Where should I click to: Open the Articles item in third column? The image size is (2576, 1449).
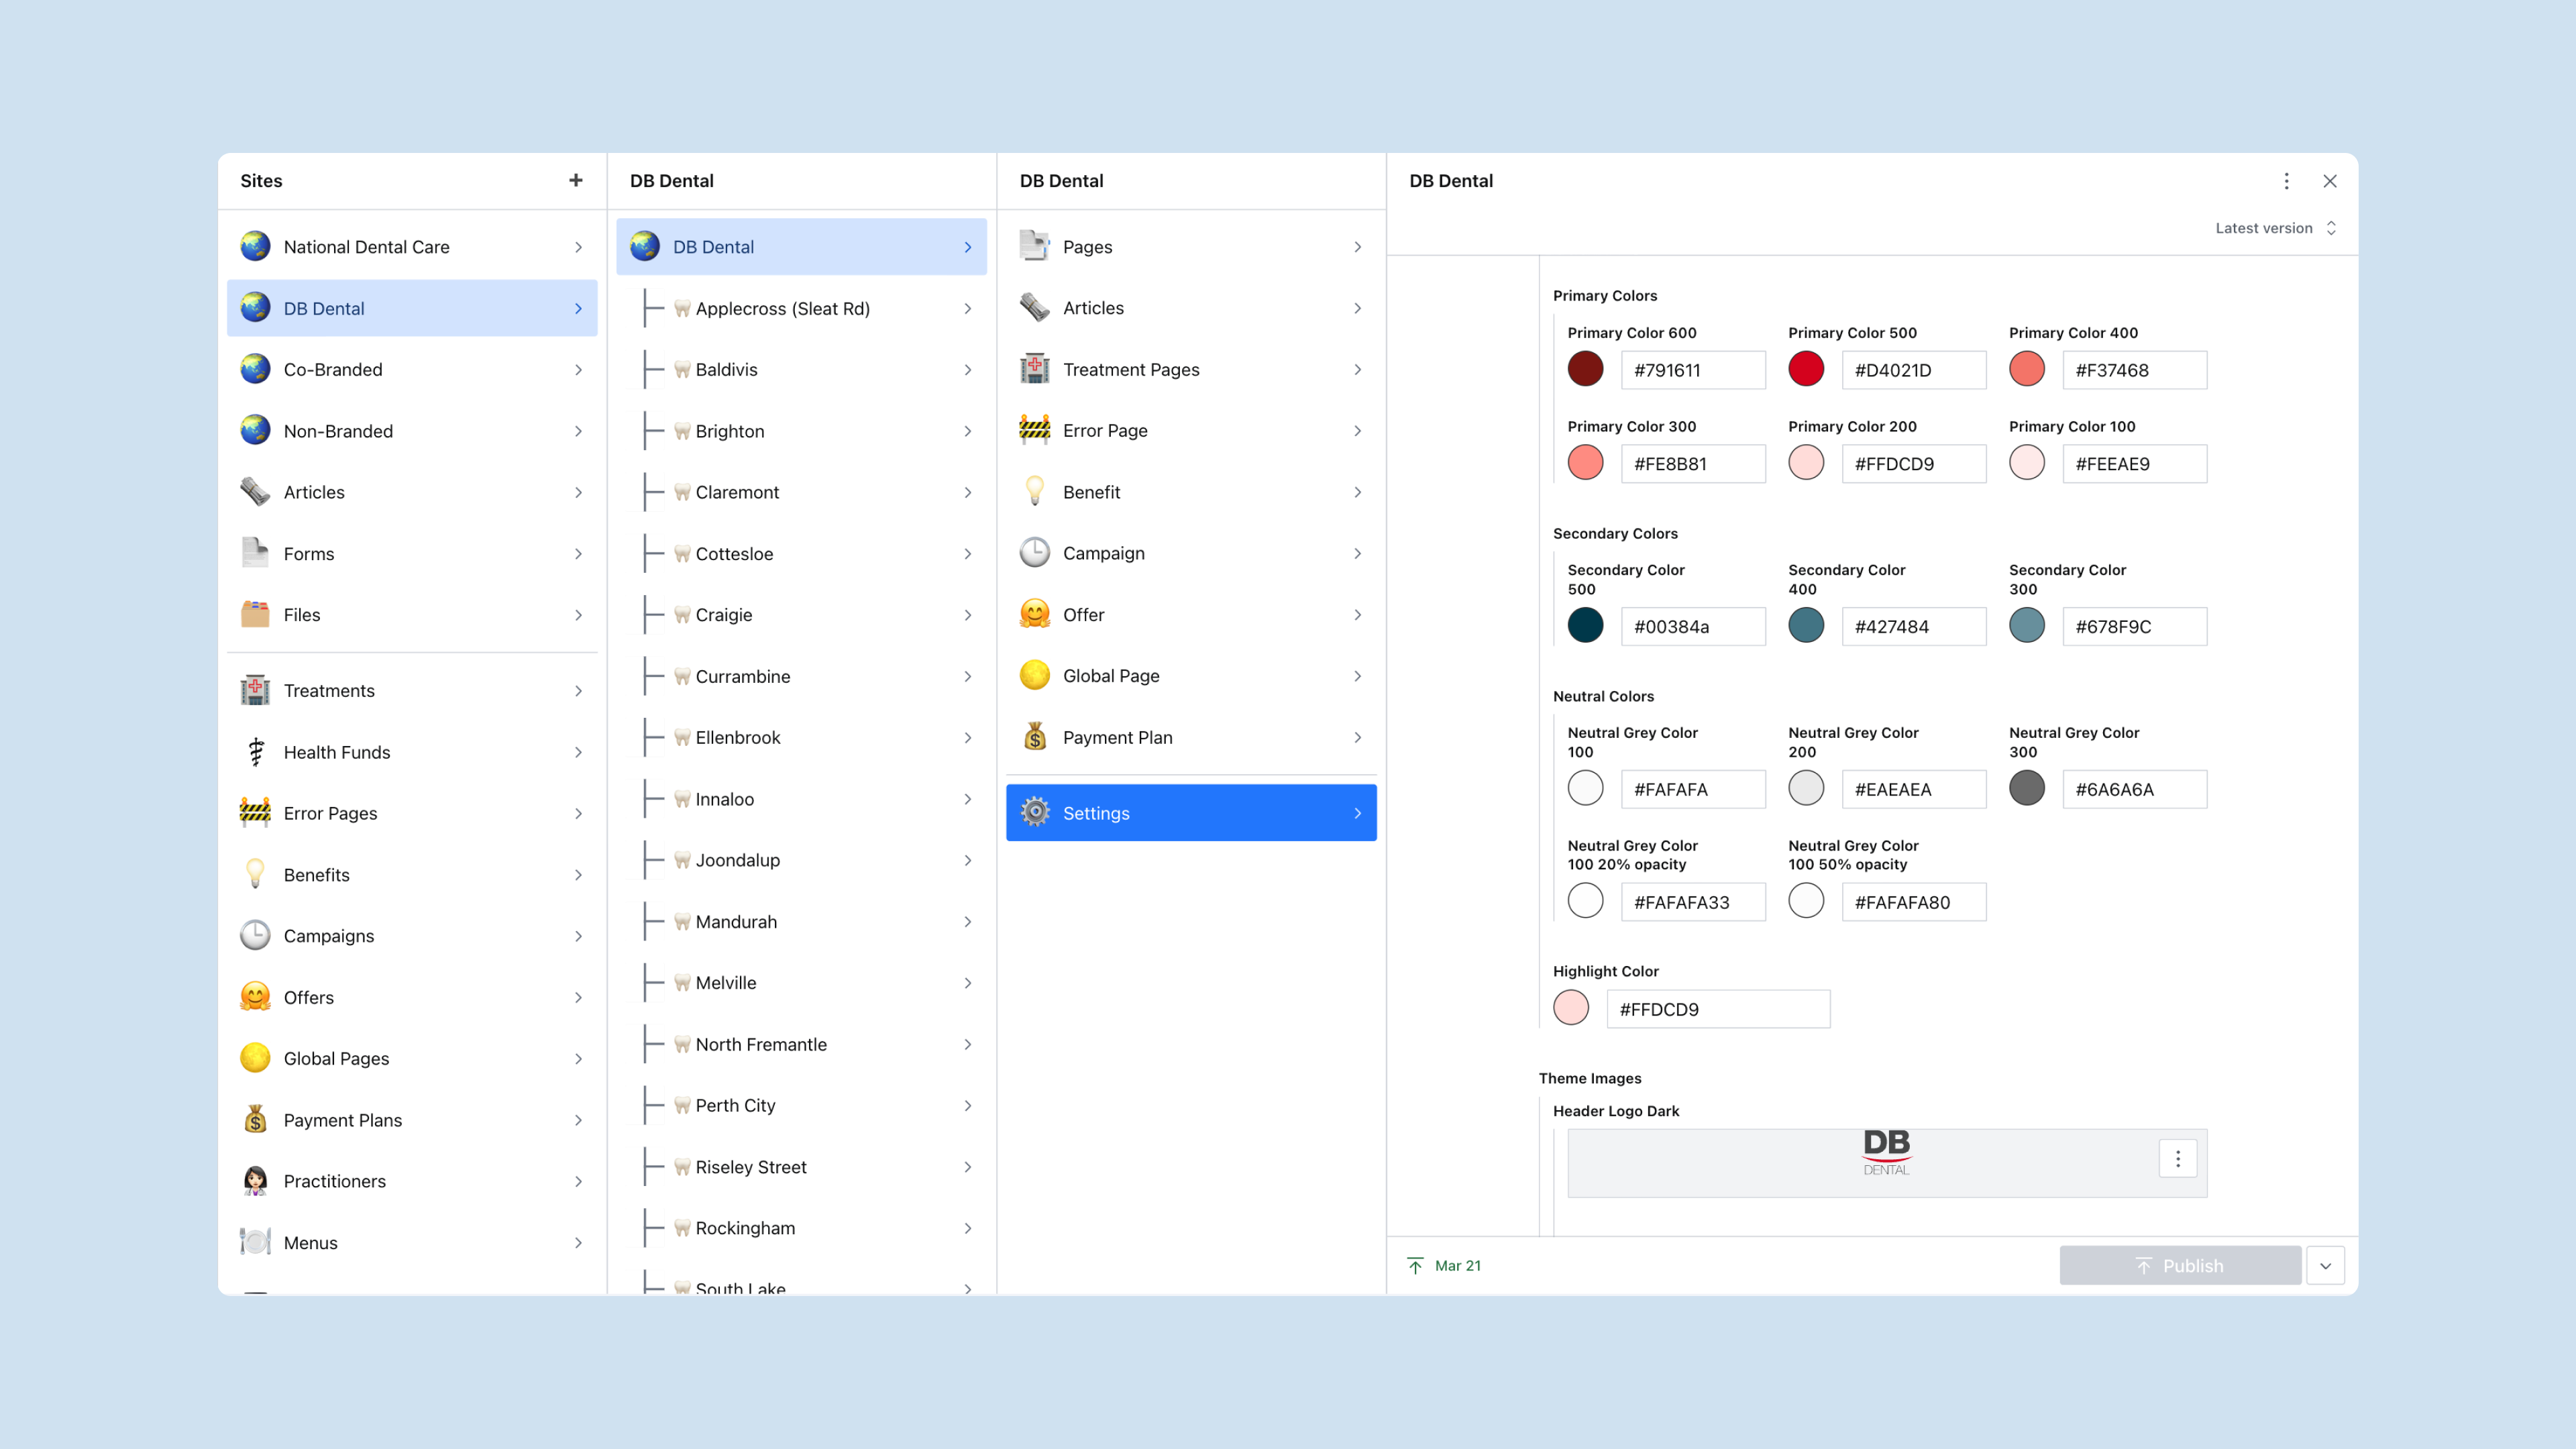coord(1191,308)
